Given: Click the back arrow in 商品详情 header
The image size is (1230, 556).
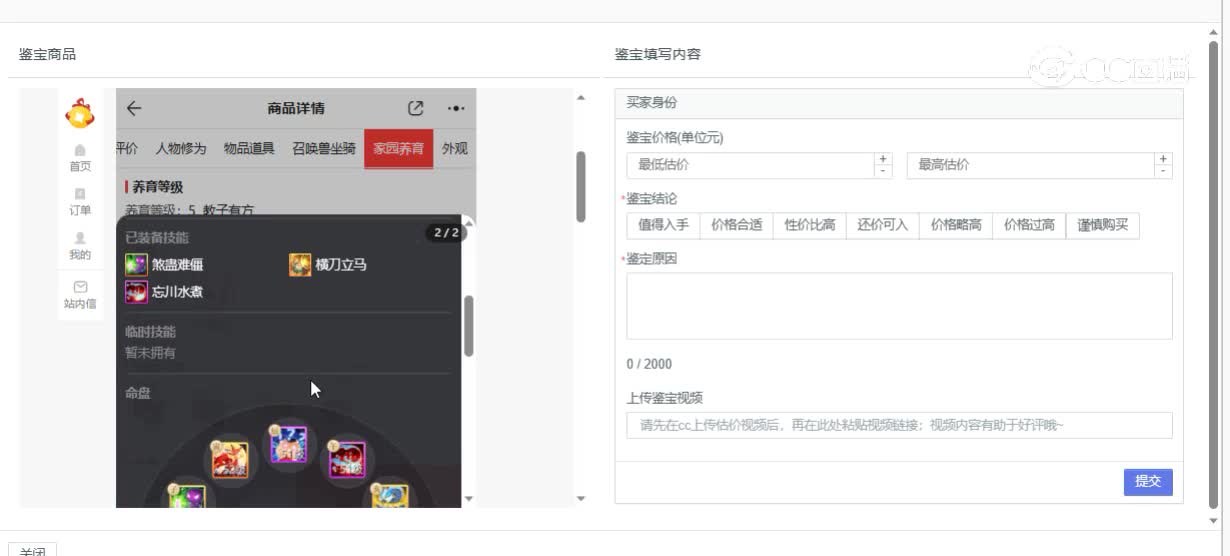Looking at the screenshot, I should (x=134, y=109).
